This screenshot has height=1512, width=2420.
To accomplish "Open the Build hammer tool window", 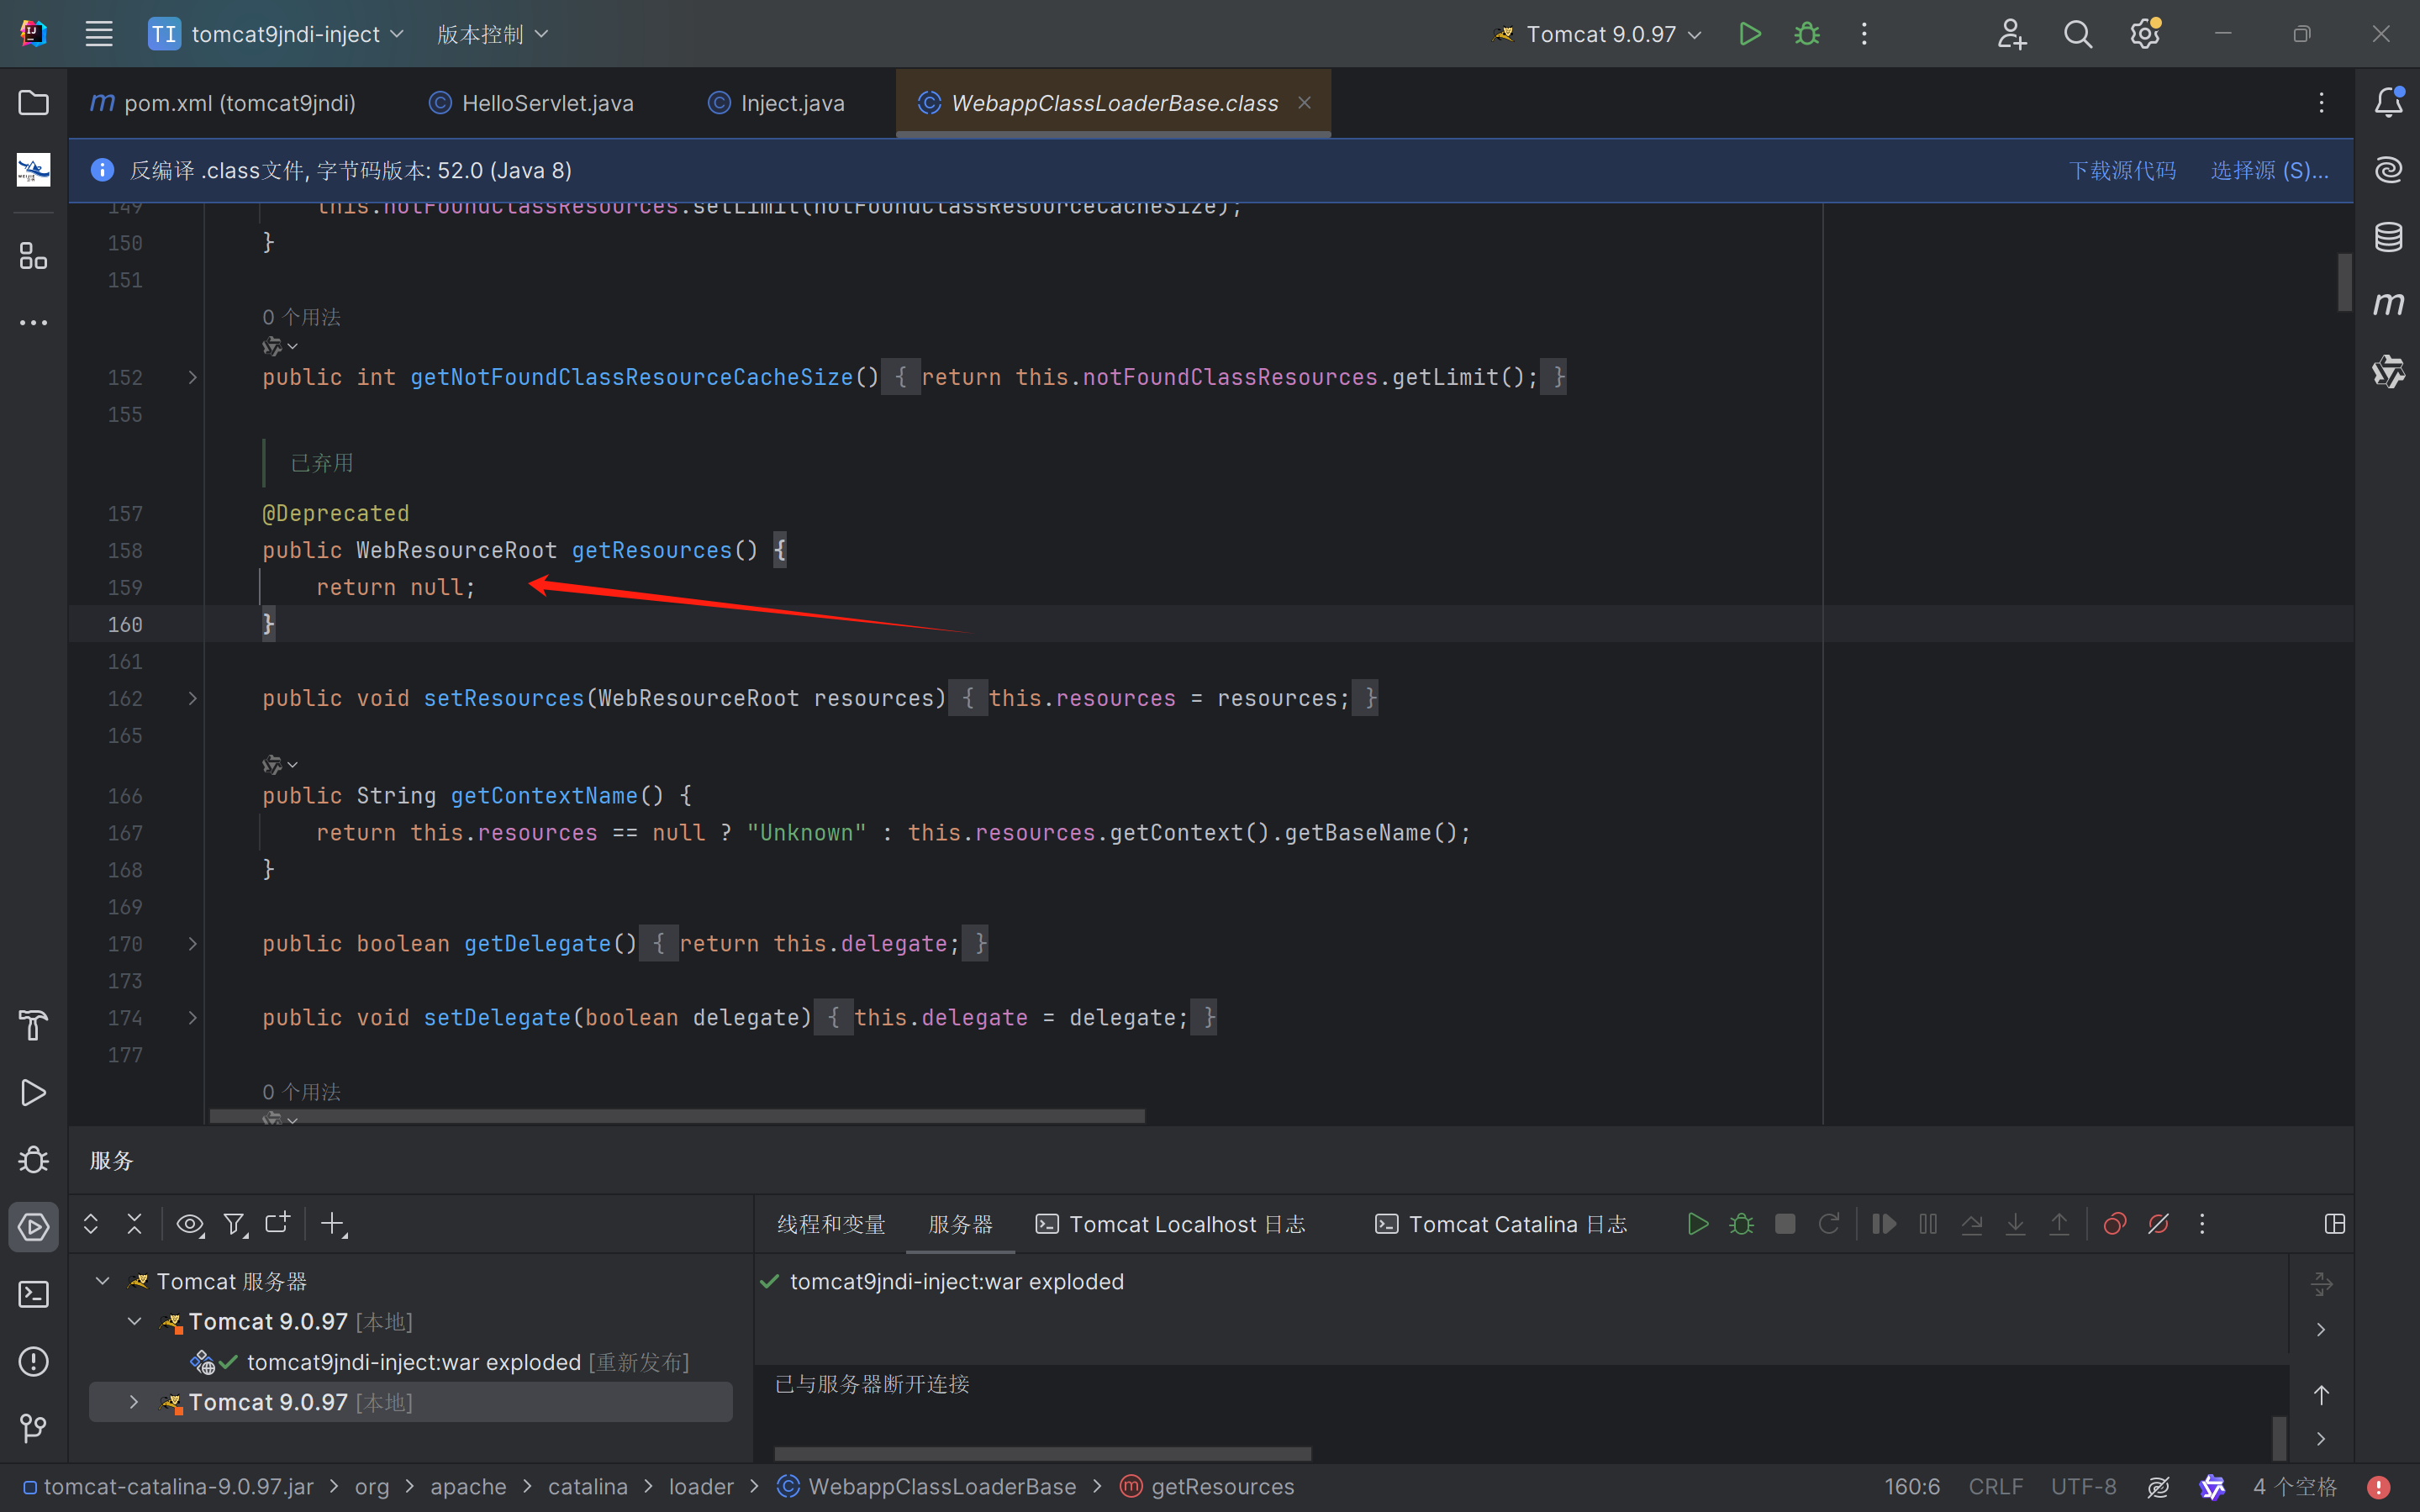I will (33, 1025).
